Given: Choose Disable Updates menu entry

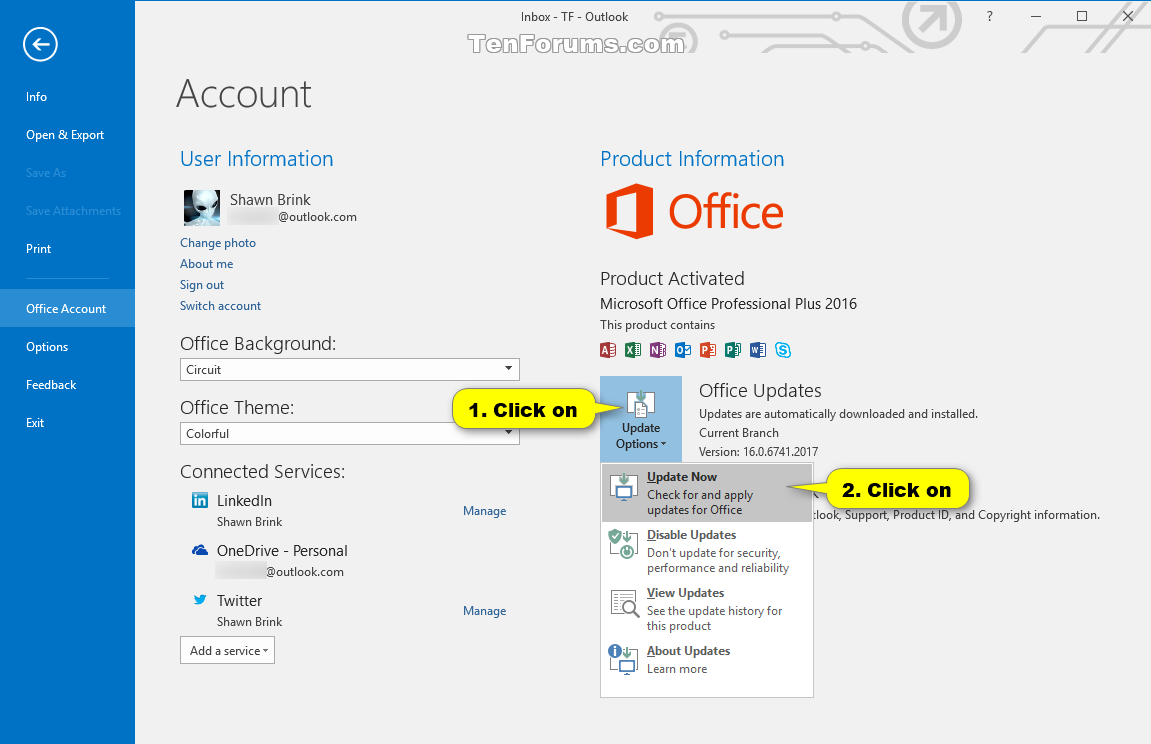Looking at the screenshot, I should click(707, 551).
